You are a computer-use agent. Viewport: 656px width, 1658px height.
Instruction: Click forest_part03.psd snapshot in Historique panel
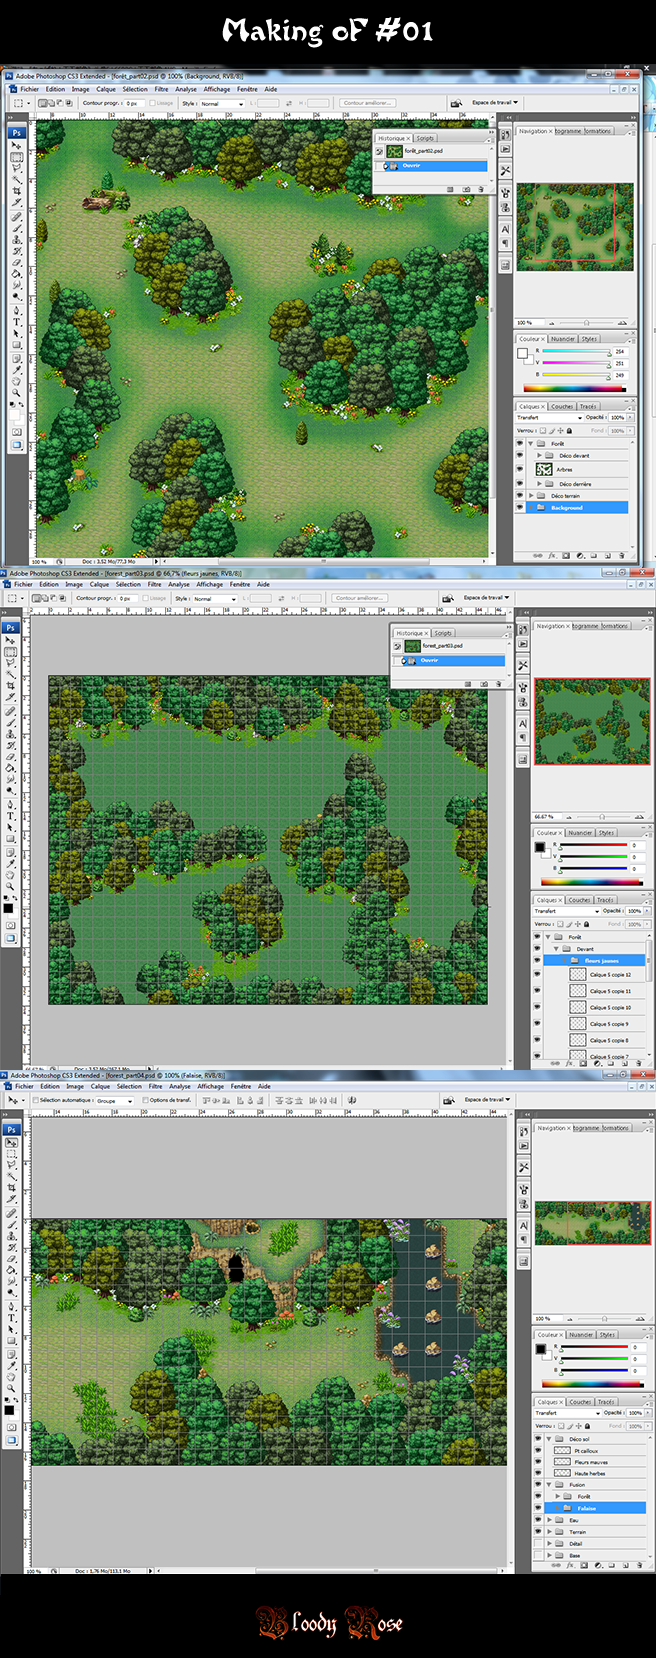(x=448, y=646)
